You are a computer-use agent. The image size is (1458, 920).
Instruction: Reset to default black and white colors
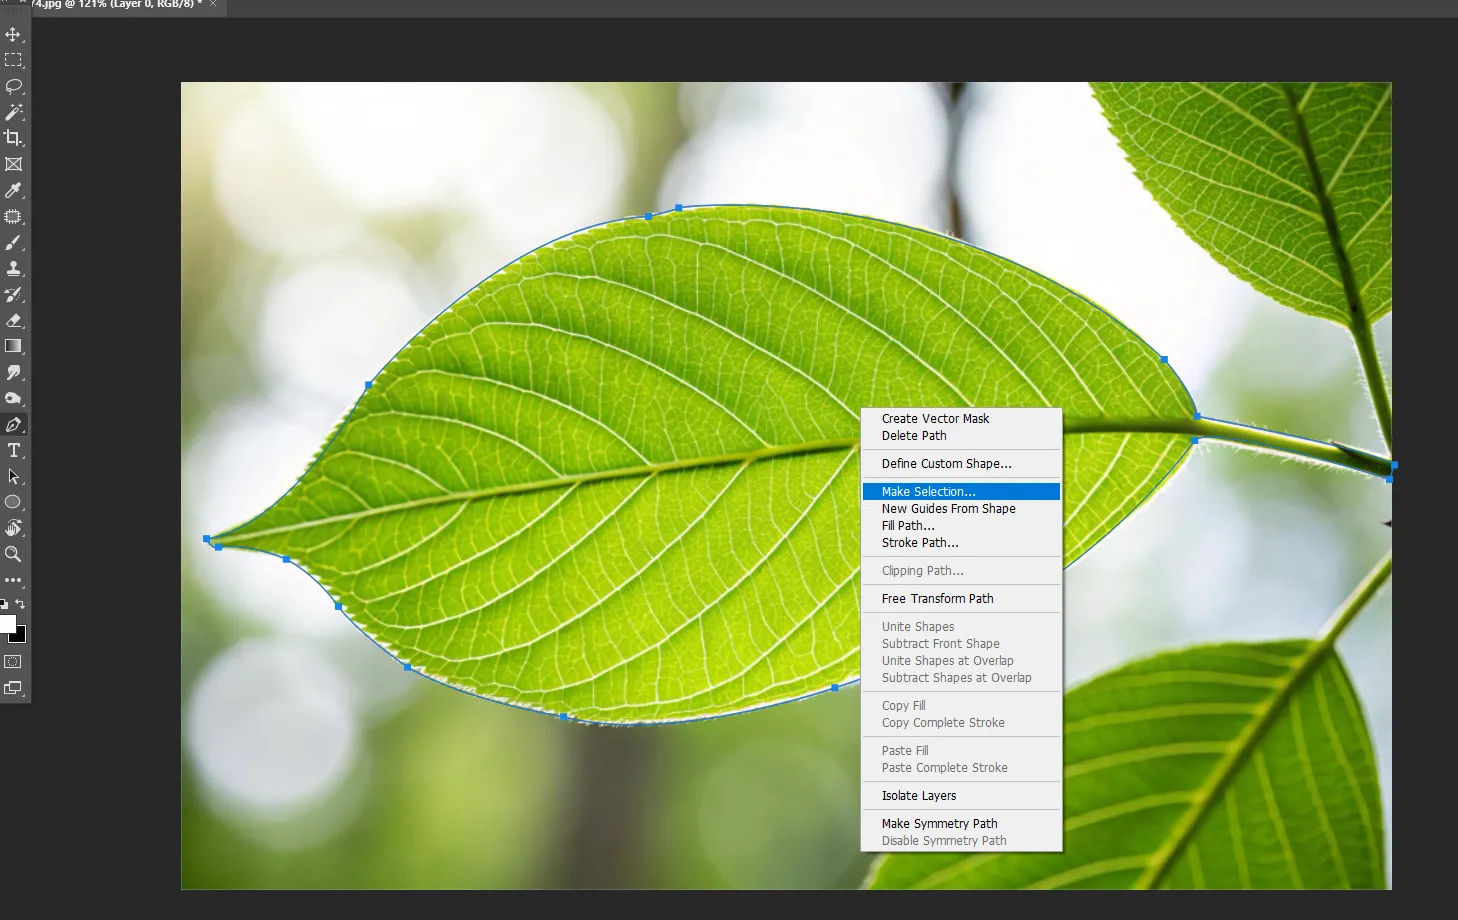(4, 604)
